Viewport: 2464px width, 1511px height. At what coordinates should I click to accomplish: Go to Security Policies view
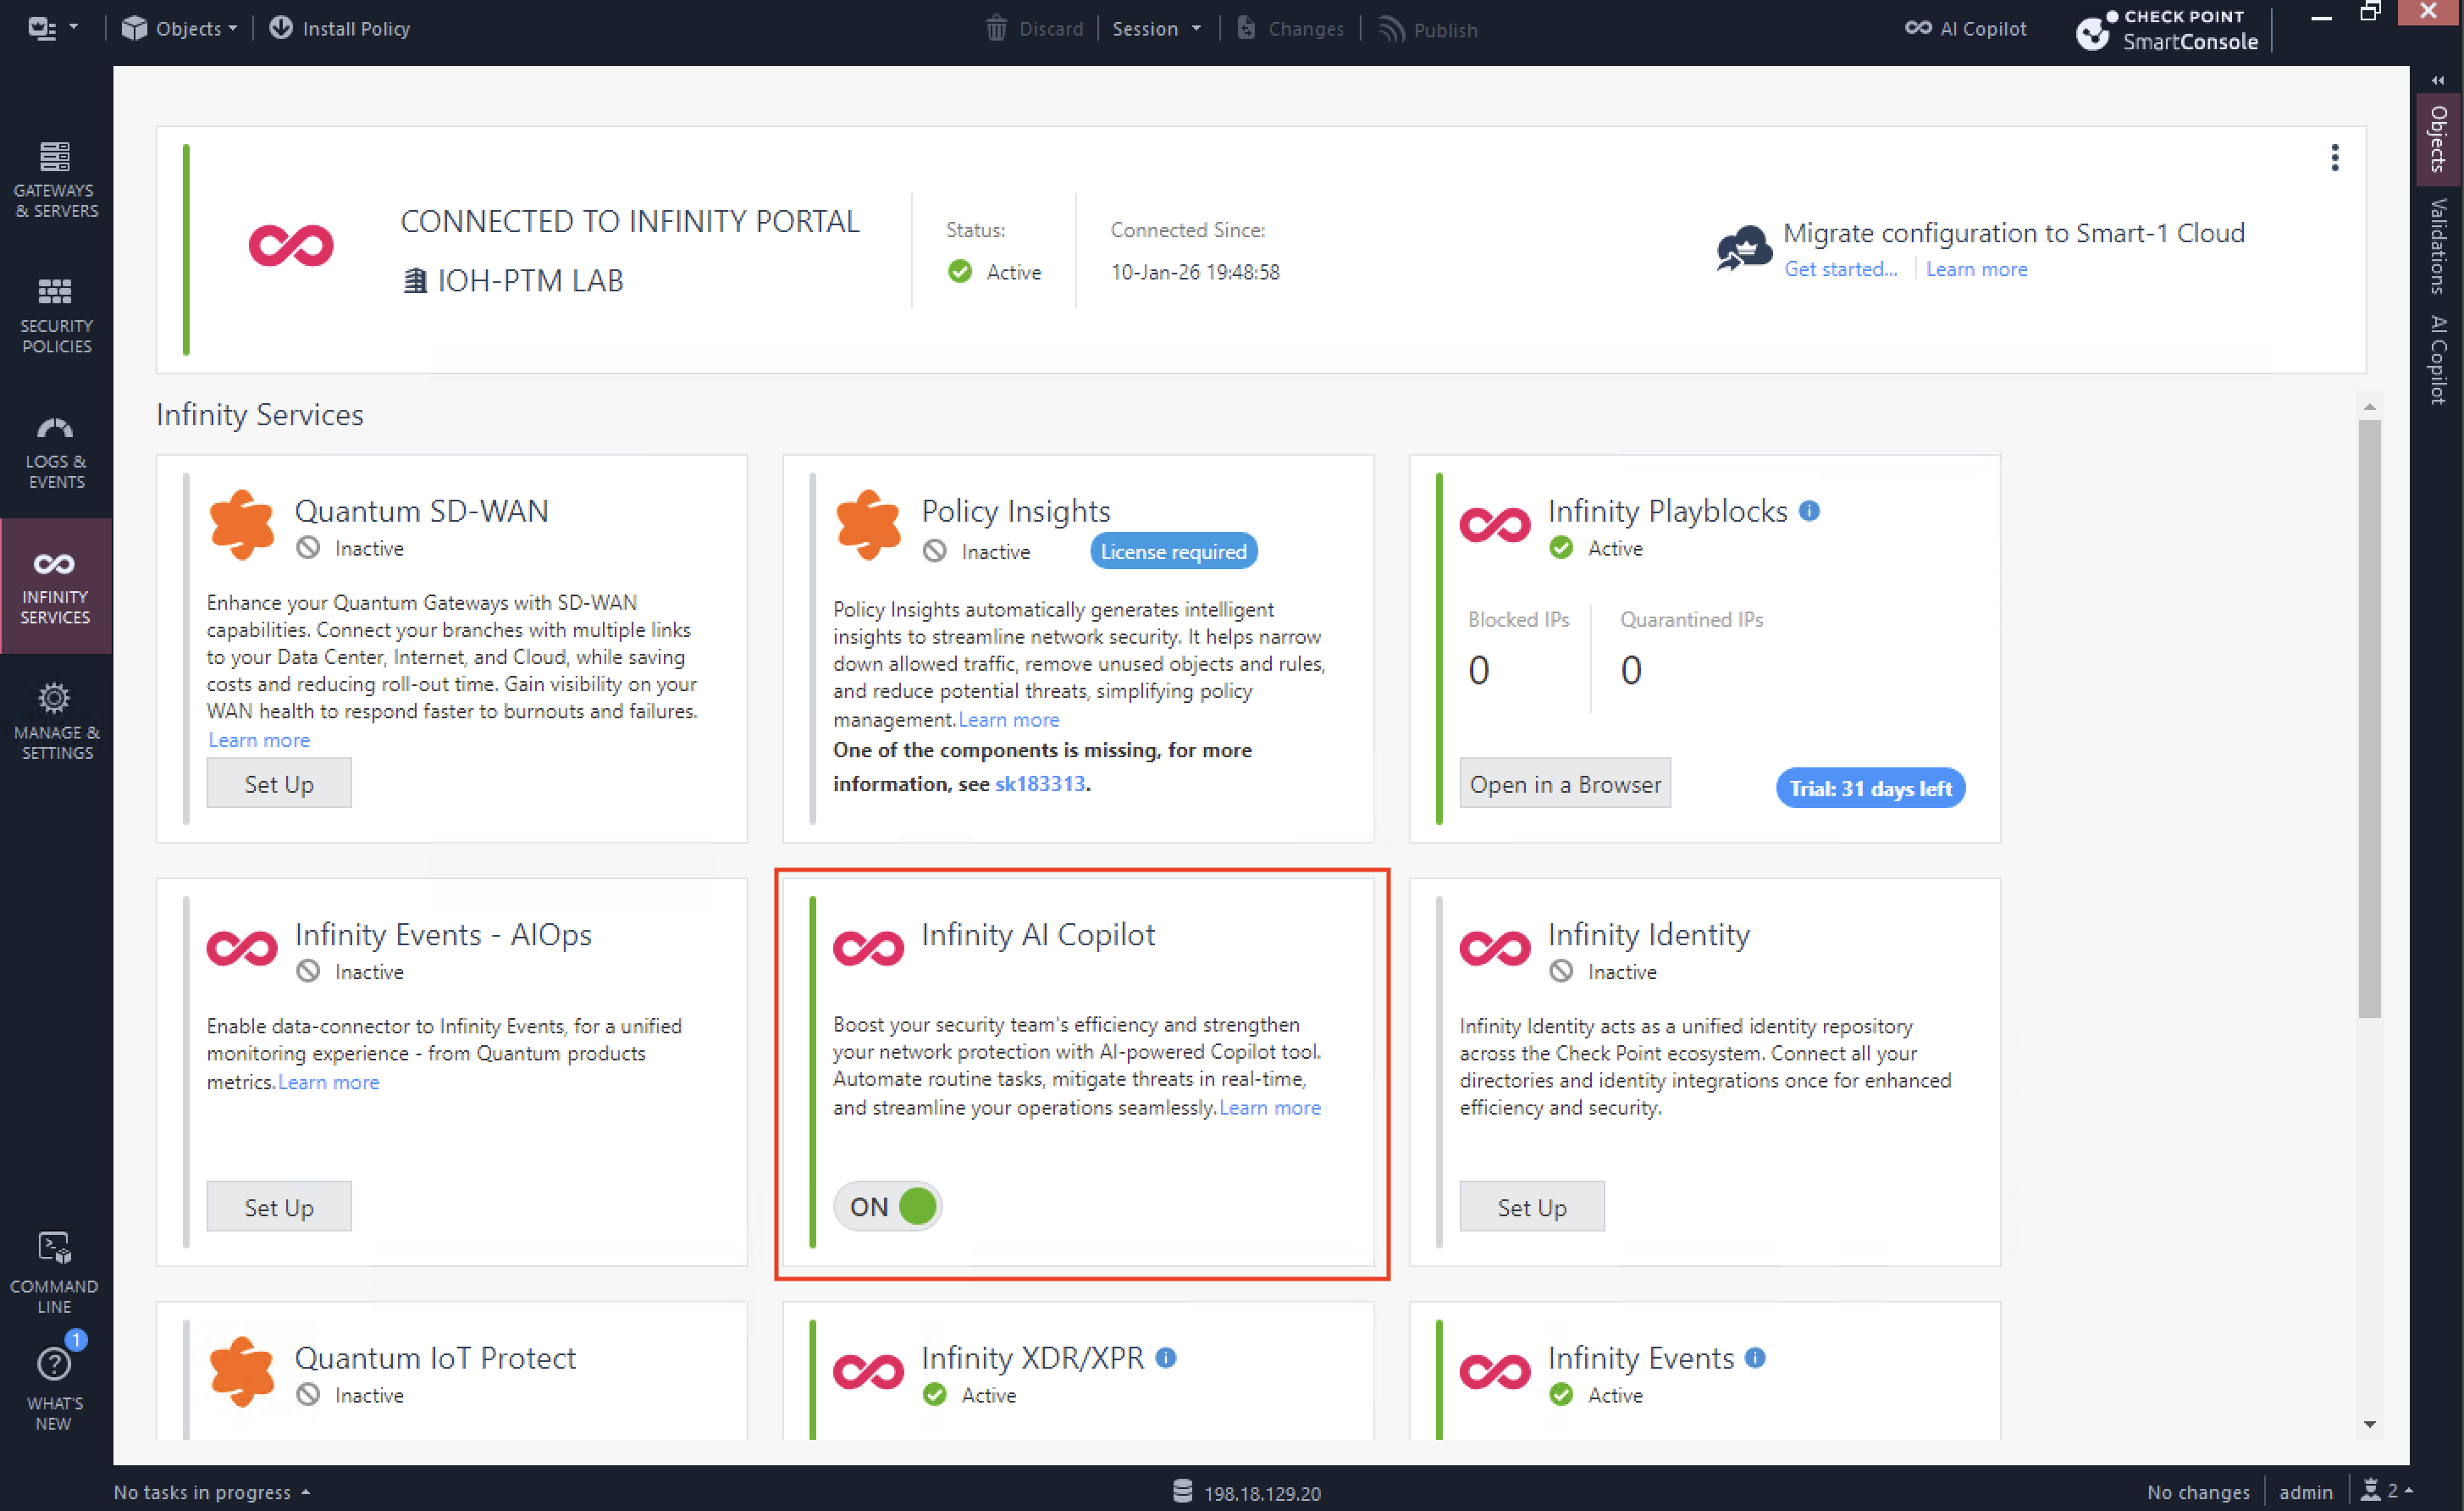point(55,315)
